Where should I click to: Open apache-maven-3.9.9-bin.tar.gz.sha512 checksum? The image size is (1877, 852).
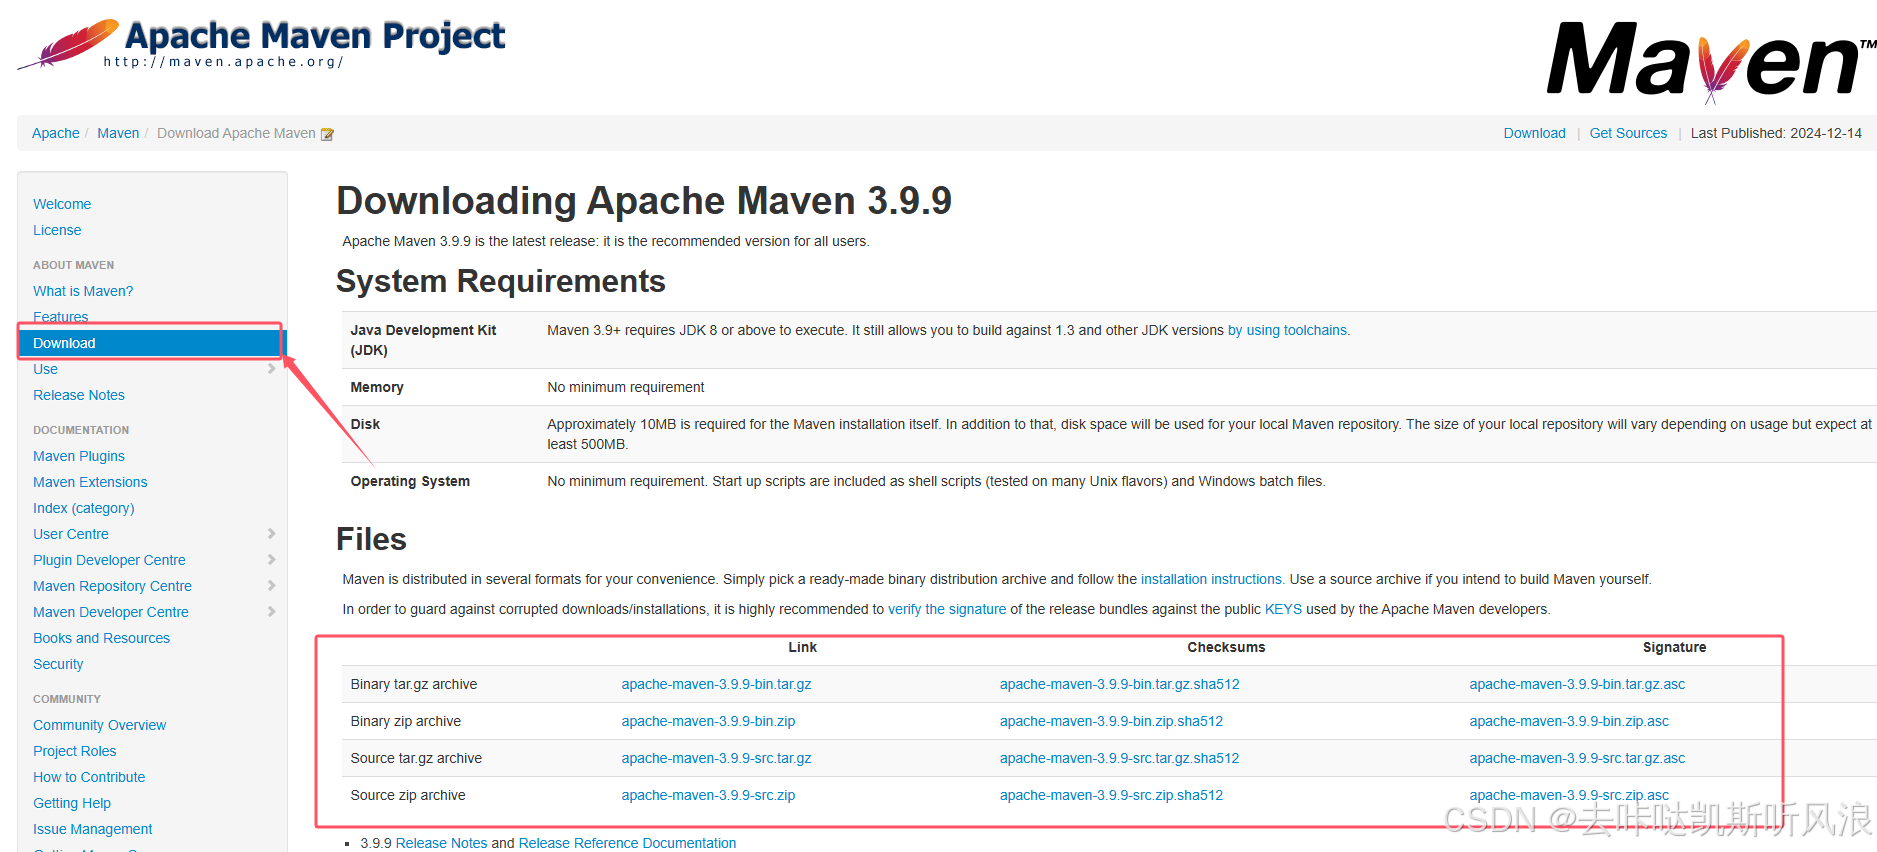click(1119, 684)
